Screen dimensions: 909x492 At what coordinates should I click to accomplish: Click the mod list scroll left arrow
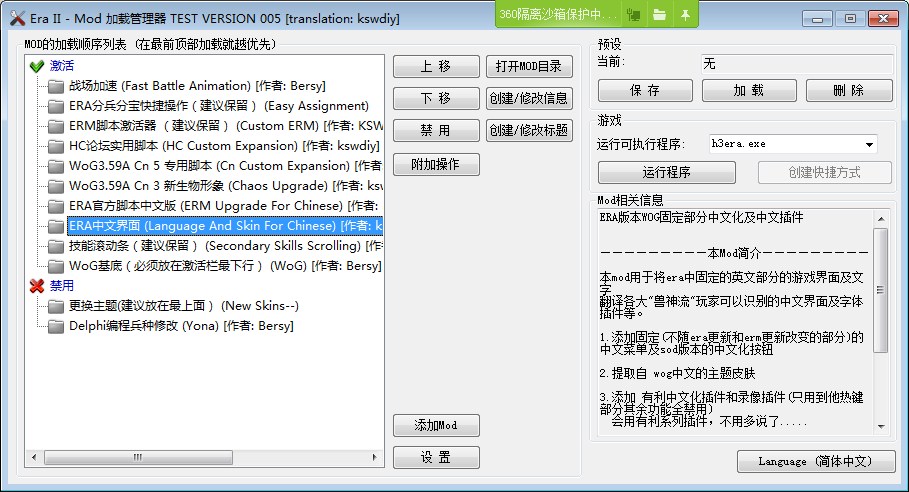click(34, 457)
